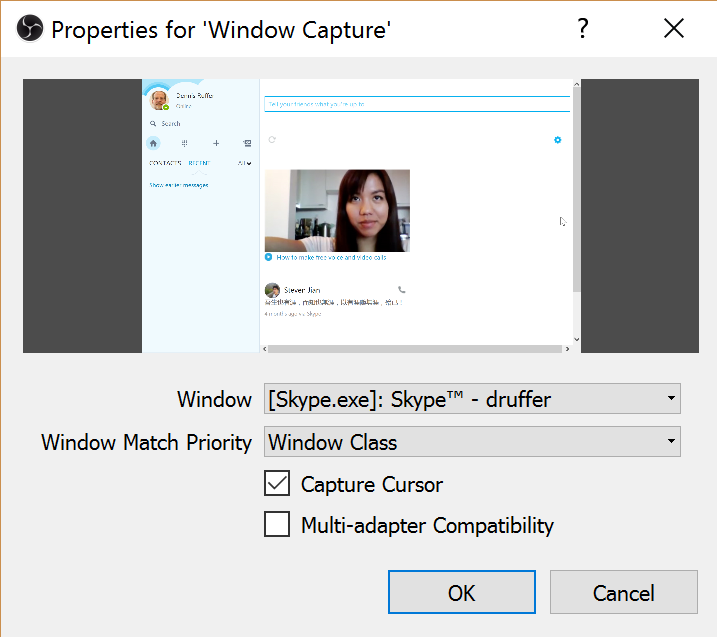Viewport: 717px width, 637px height.
Task: Disable the Capture Cursor checkbox
Action: [277, 484]
